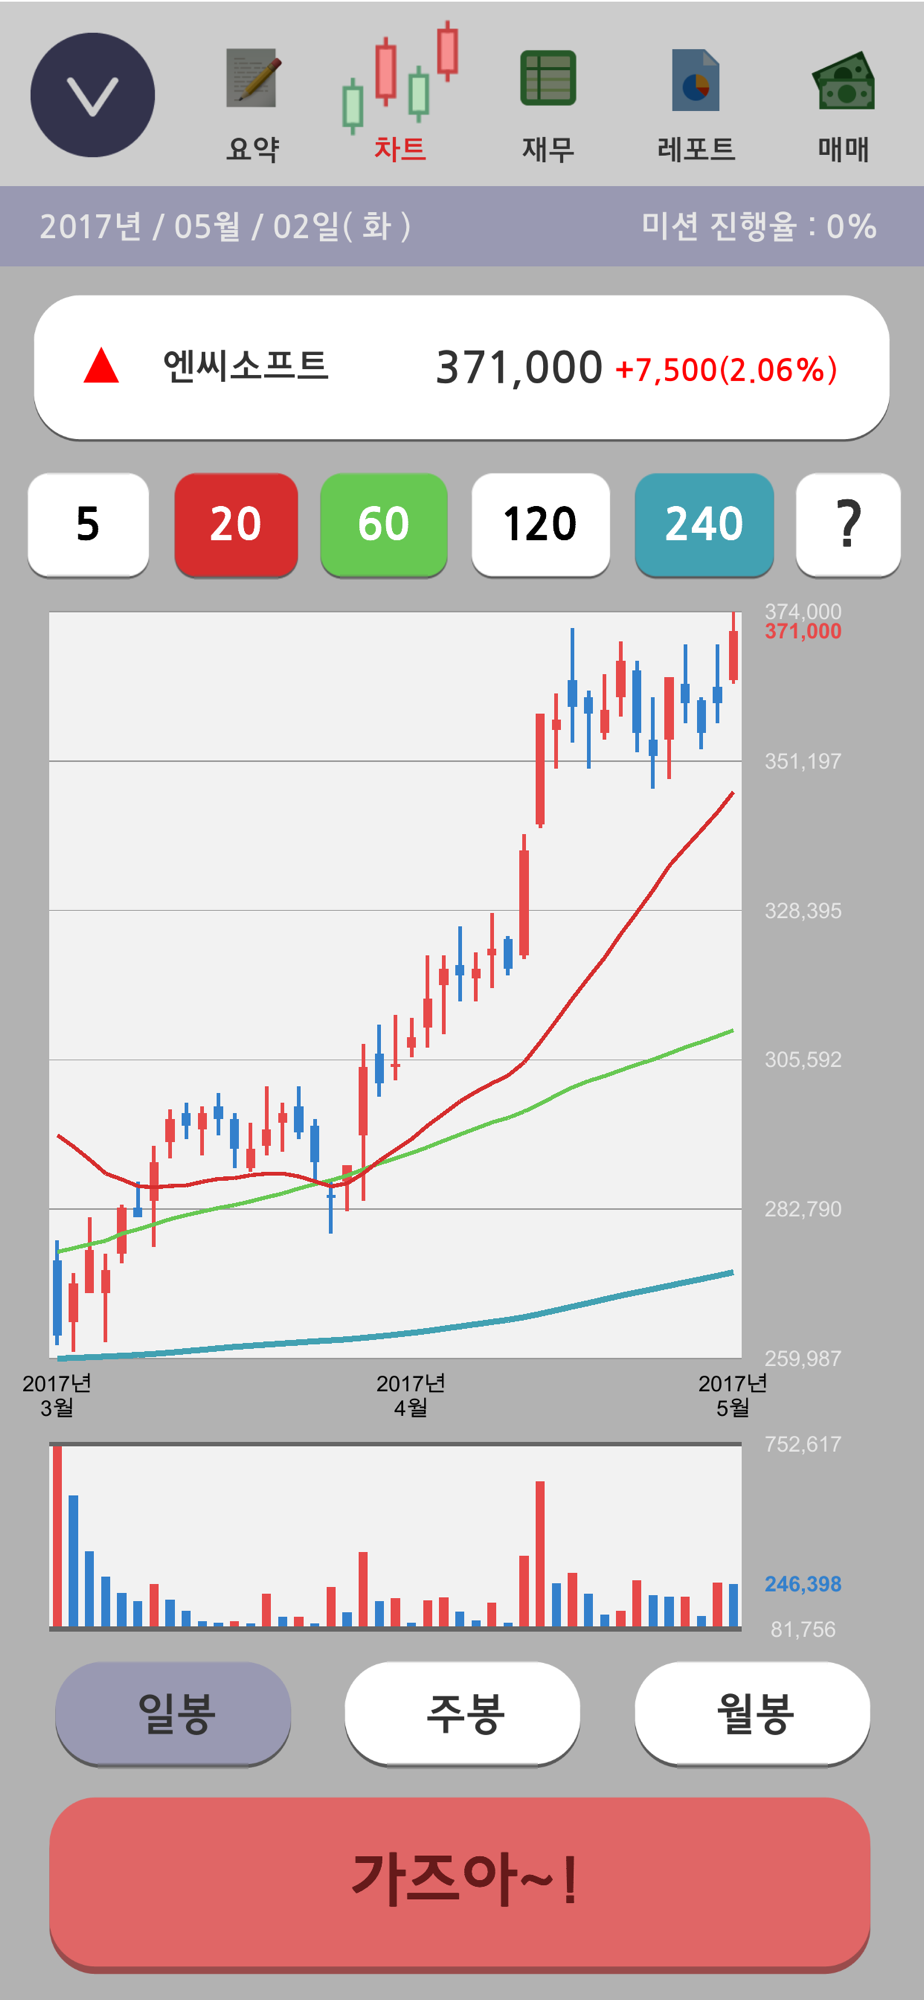Click the 282,790 price axis label

(x=803, y=1209)
